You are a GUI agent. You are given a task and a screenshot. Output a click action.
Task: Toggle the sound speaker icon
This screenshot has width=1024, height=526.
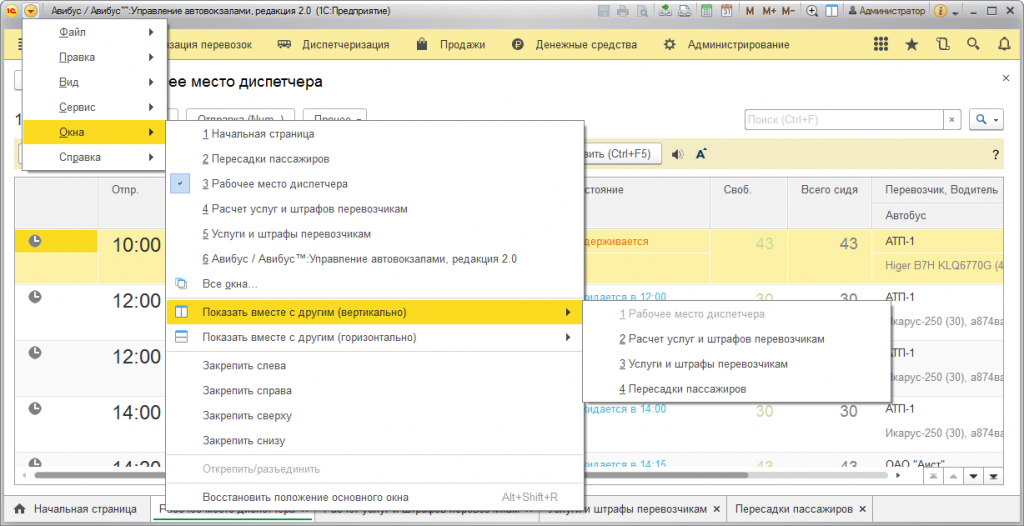(x=678, y=154)
